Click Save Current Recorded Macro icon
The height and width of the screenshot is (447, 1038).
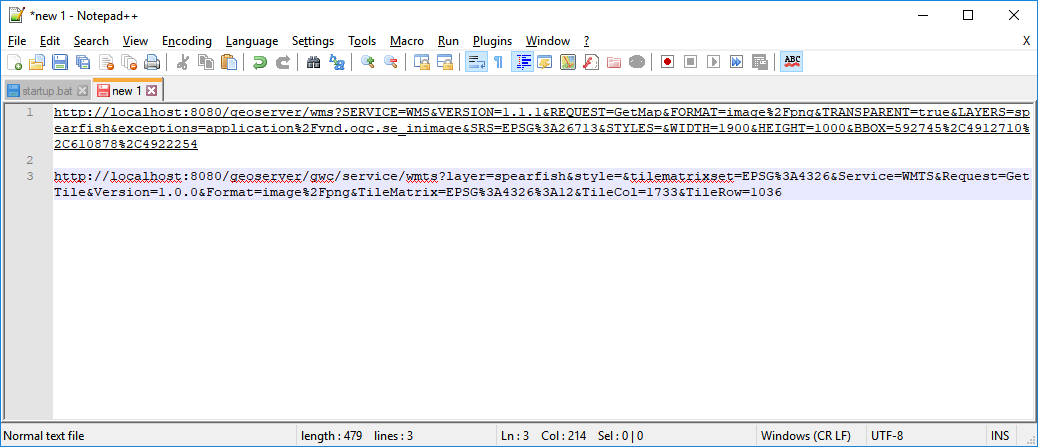tap(759, 62)
